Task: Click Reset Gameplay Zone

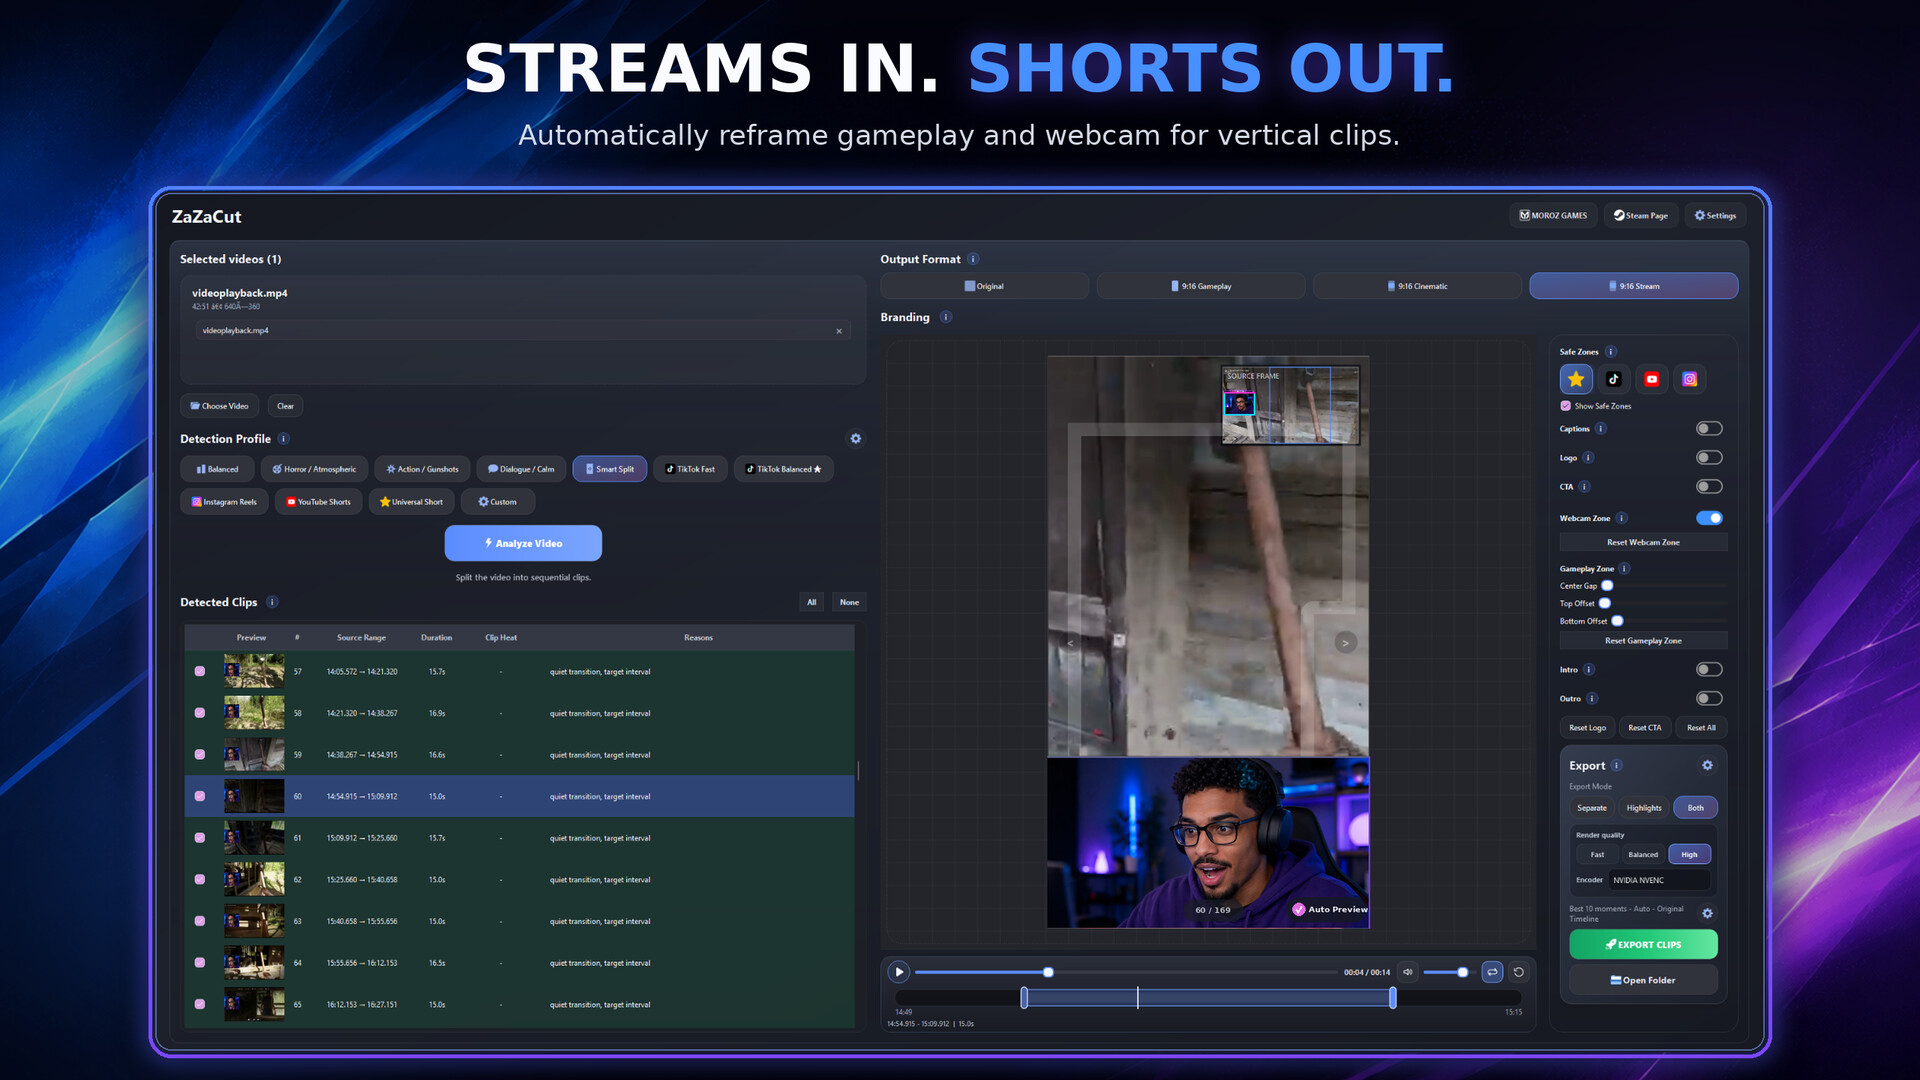Action: point(1643,641)
